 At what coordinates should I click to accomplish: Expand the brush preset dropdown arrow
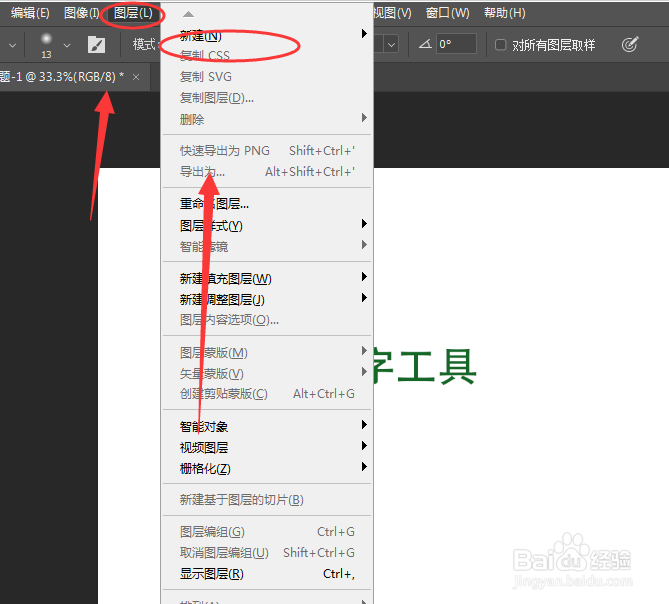click(67, 45)
